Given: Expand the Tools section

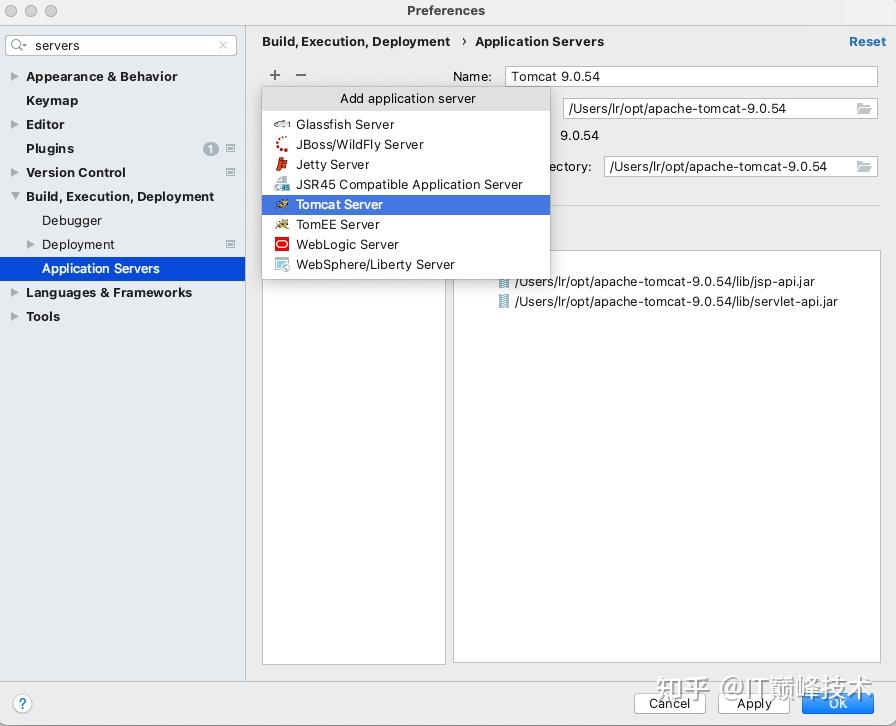Looking at the screenshot, I should point(15,316).
